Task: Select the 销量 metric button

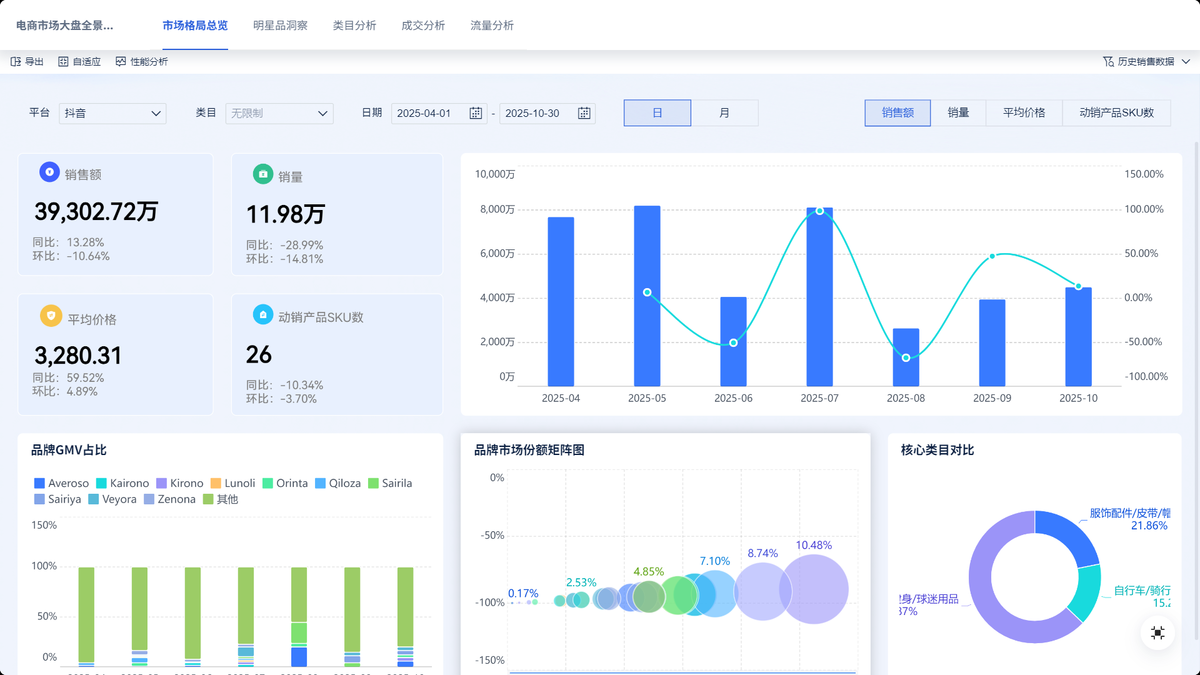Action: tap(958, 113)
